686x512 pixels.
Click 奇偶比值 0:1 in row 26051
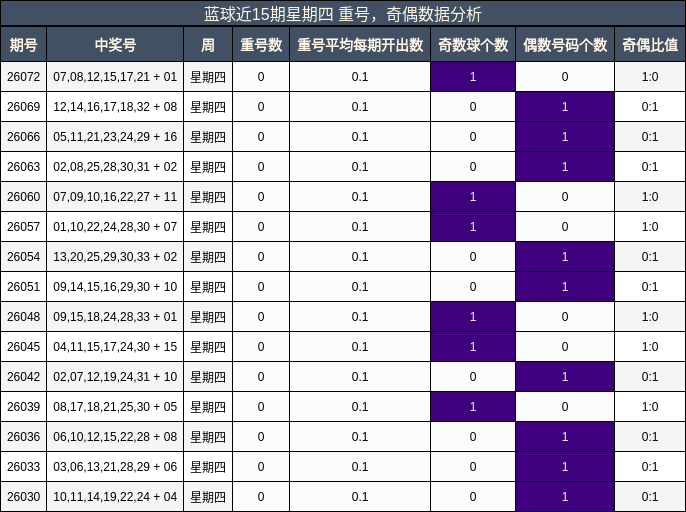click(650, 287)
